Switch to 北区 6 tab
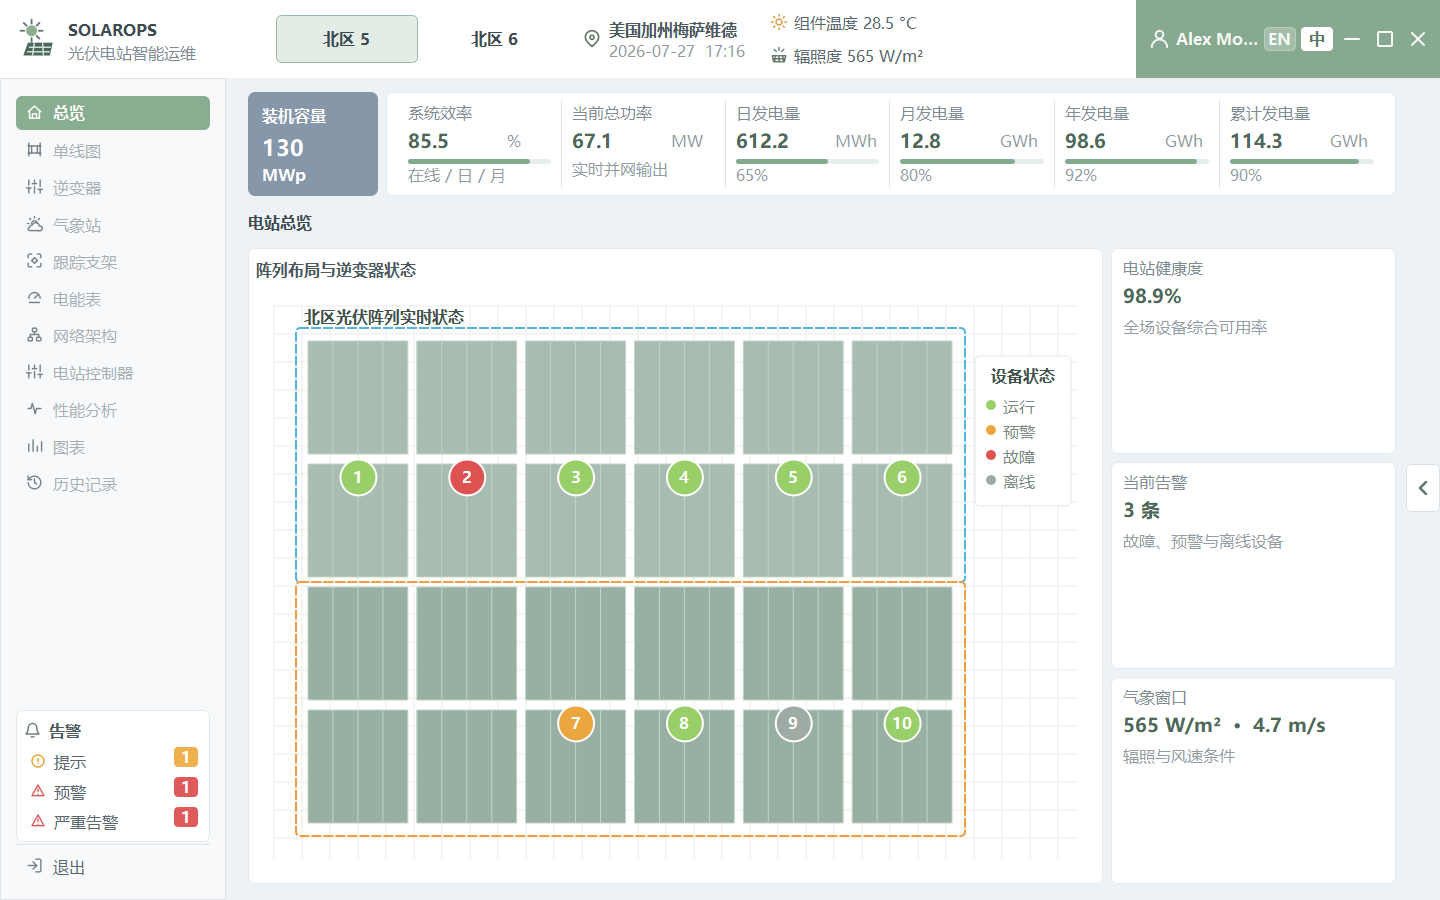This screenshot has width=1440, height=900. click(x=494, y=39)
